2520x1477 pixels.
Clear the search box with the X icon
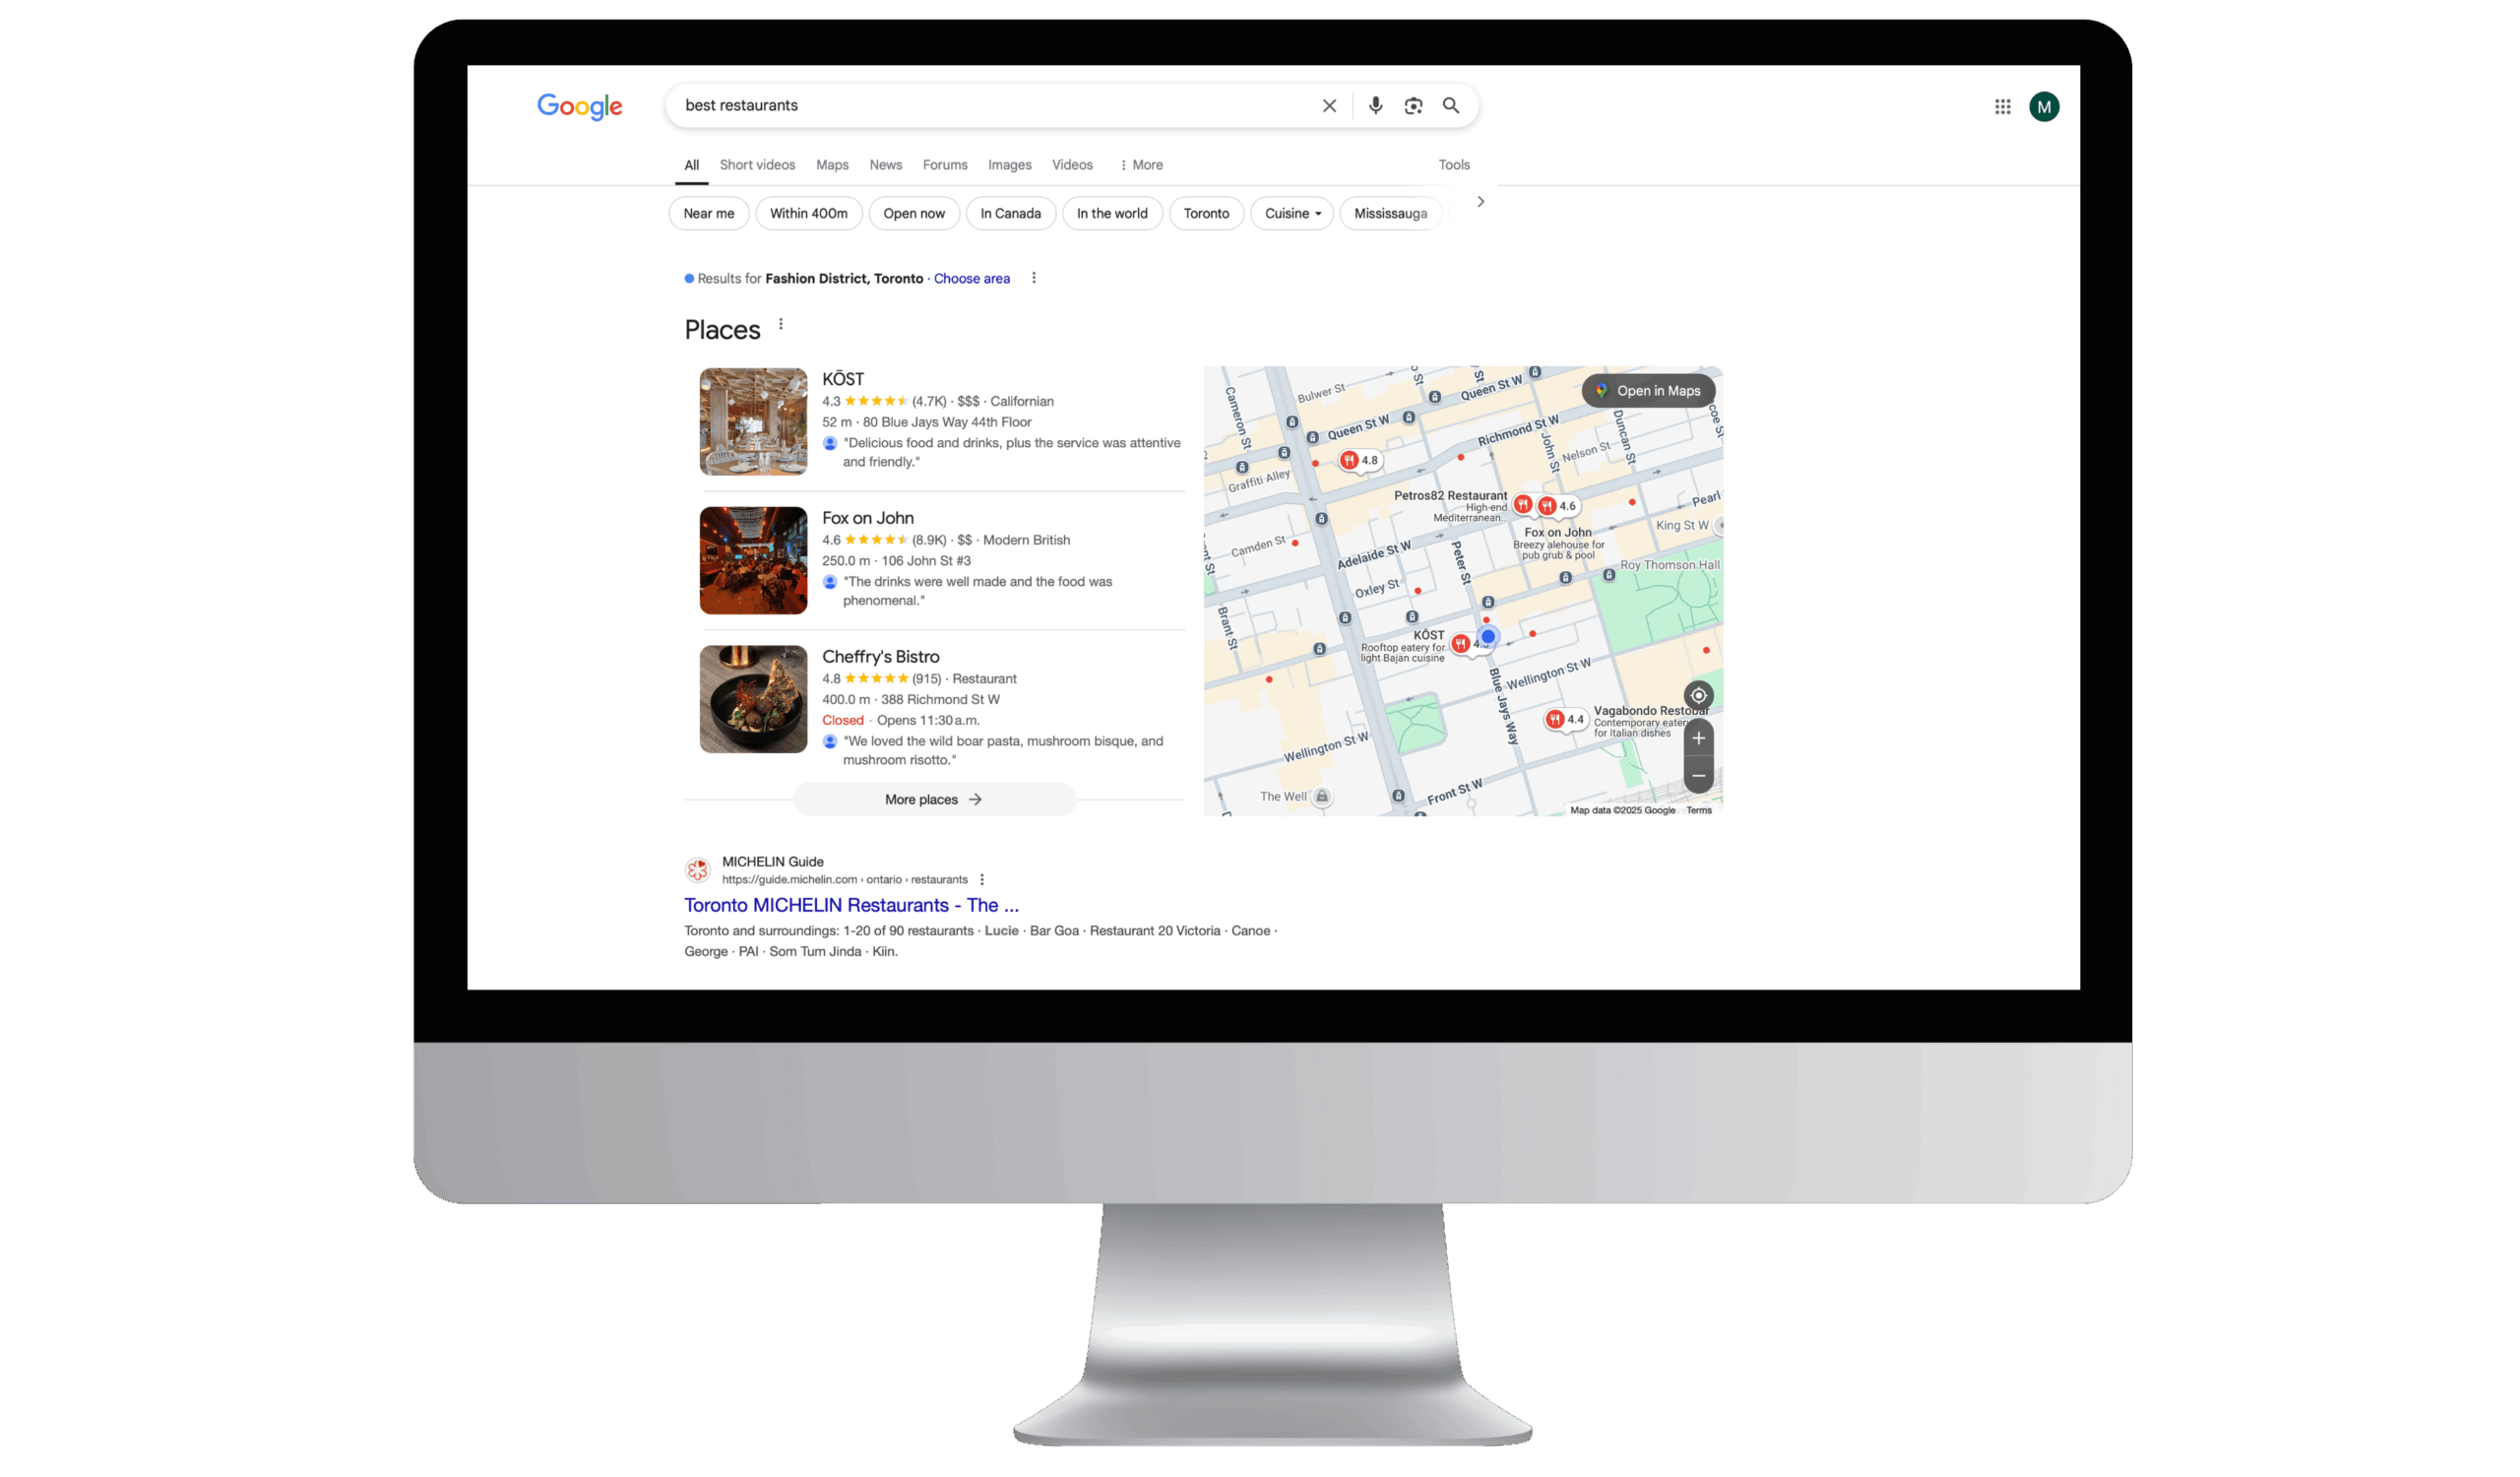click(x=1329, y=106)
